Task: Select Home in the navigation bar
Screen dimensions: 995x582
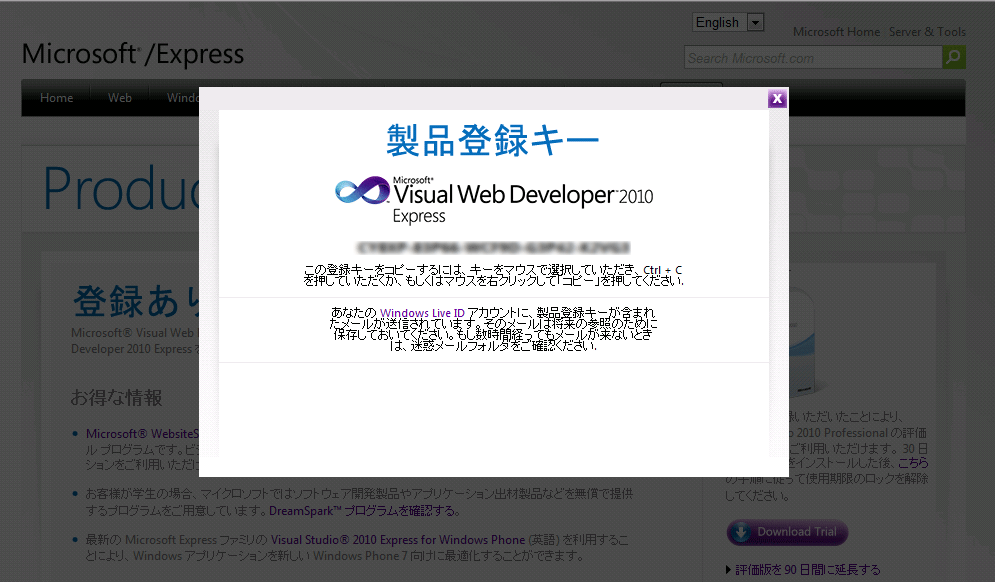Action: [x=56, y=98]
